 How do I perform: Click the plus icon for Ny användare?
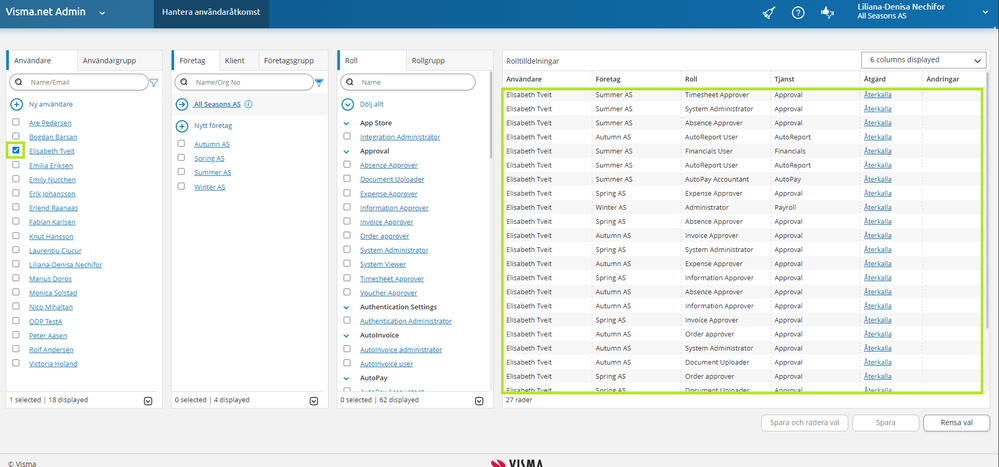click(x=17, y=104)
